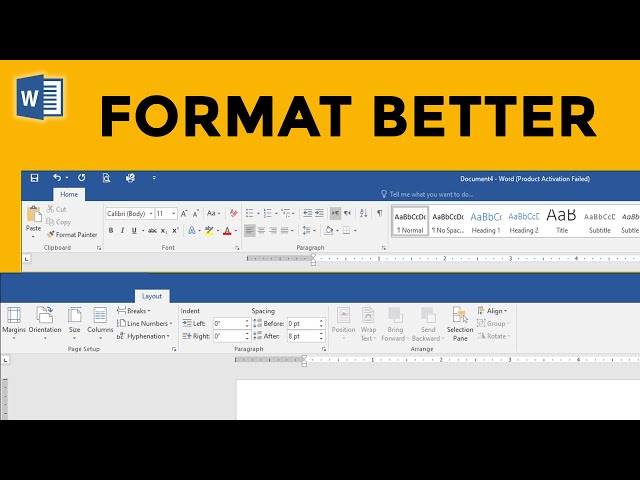This screenshot has width=640, height=480.
Task: Apply the Title style
Action: [562, 221]
